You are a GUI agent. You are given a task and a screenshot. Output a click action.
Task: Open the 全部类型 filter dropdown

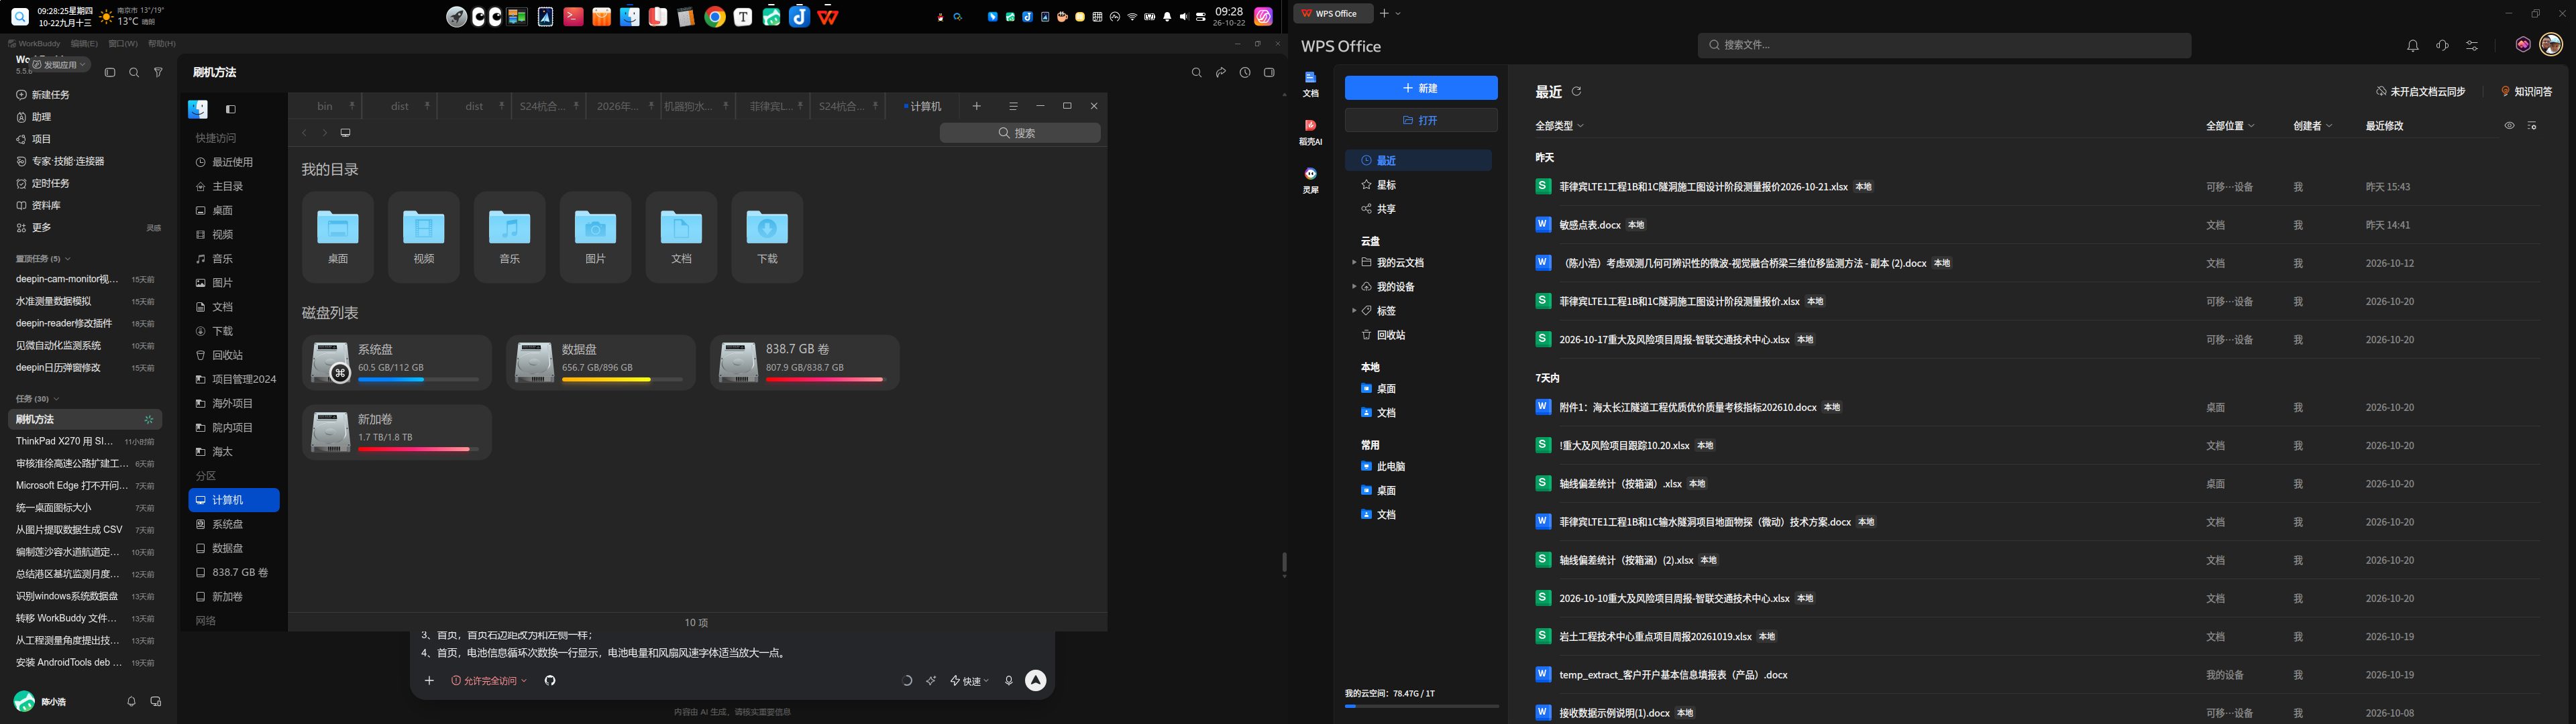[1559, 126]
